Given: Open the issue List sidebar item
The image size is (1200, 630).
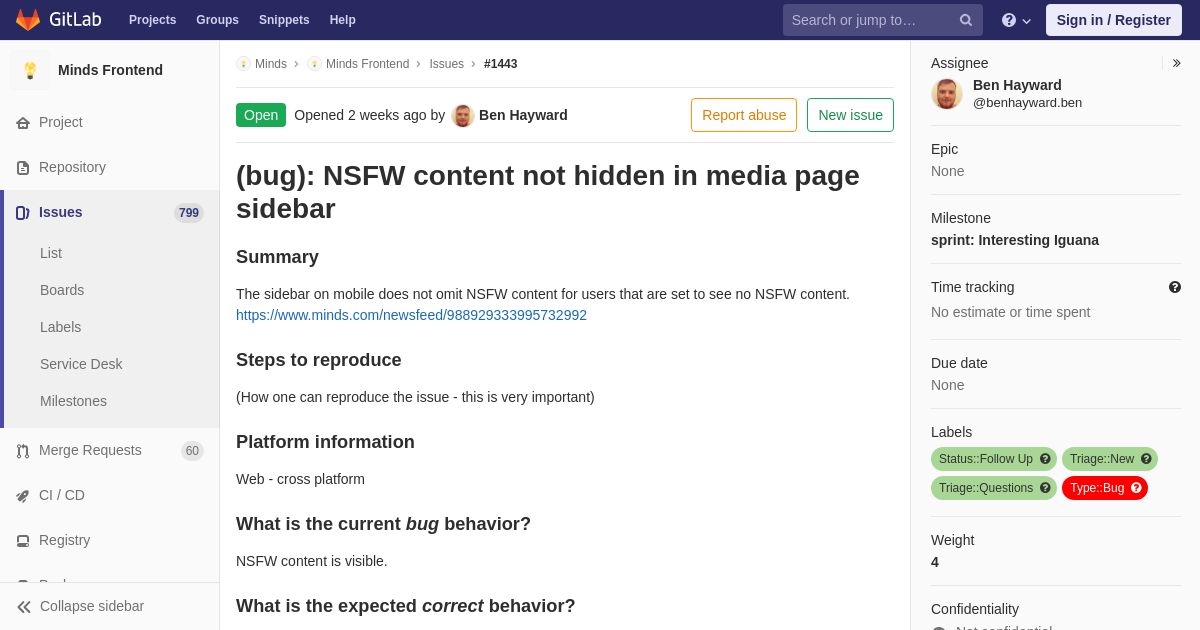Looking at the screenshot, I should point(51,253).
